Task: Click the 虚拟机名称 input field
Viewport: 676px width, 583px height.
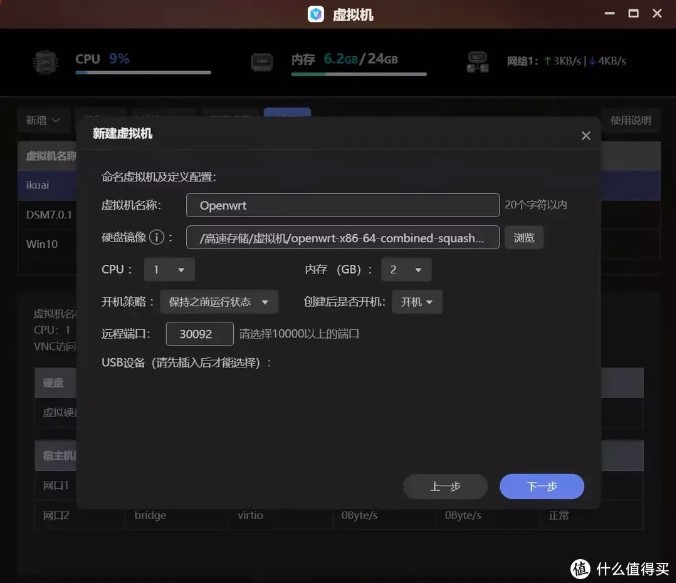Action: 343,205
